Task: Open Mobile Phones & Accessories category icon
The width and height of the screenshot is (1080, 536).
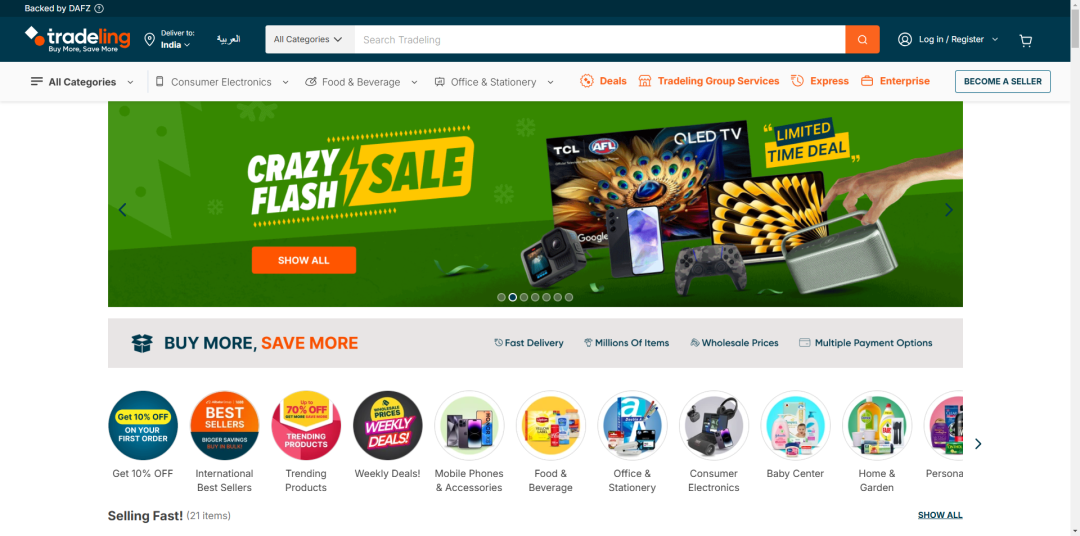Action: click(x=469, y=425)
